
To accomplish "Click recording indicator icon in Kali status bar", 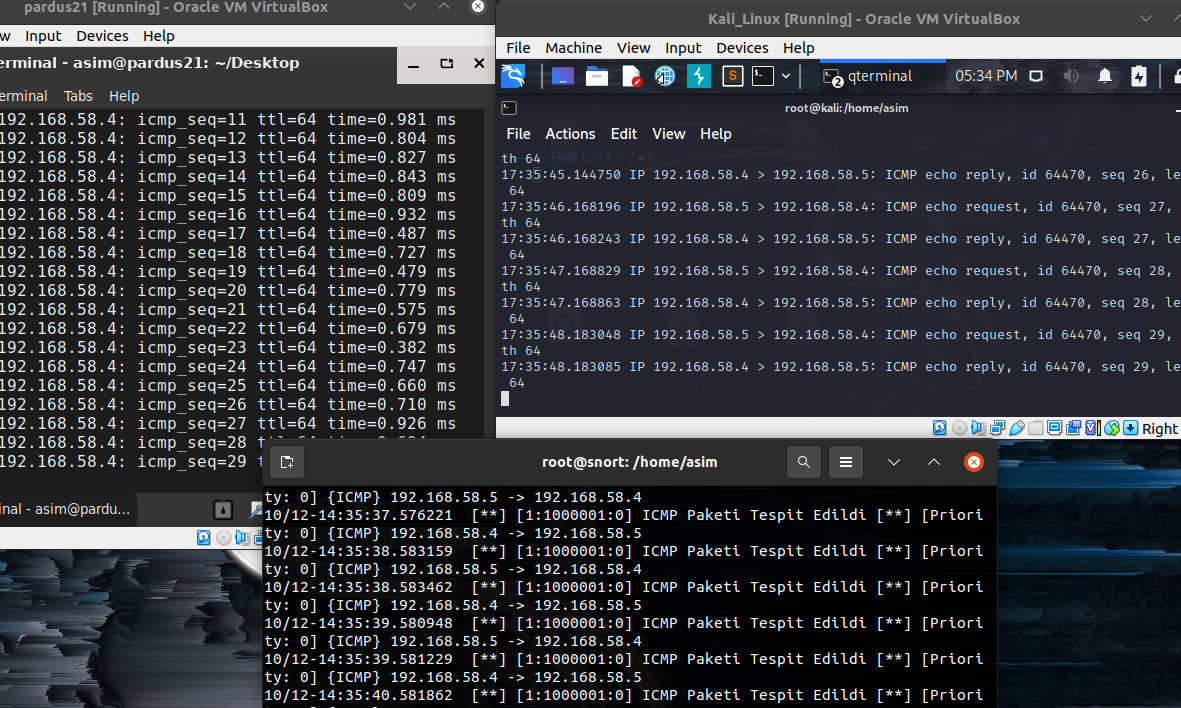I will tap(1073, 428).
